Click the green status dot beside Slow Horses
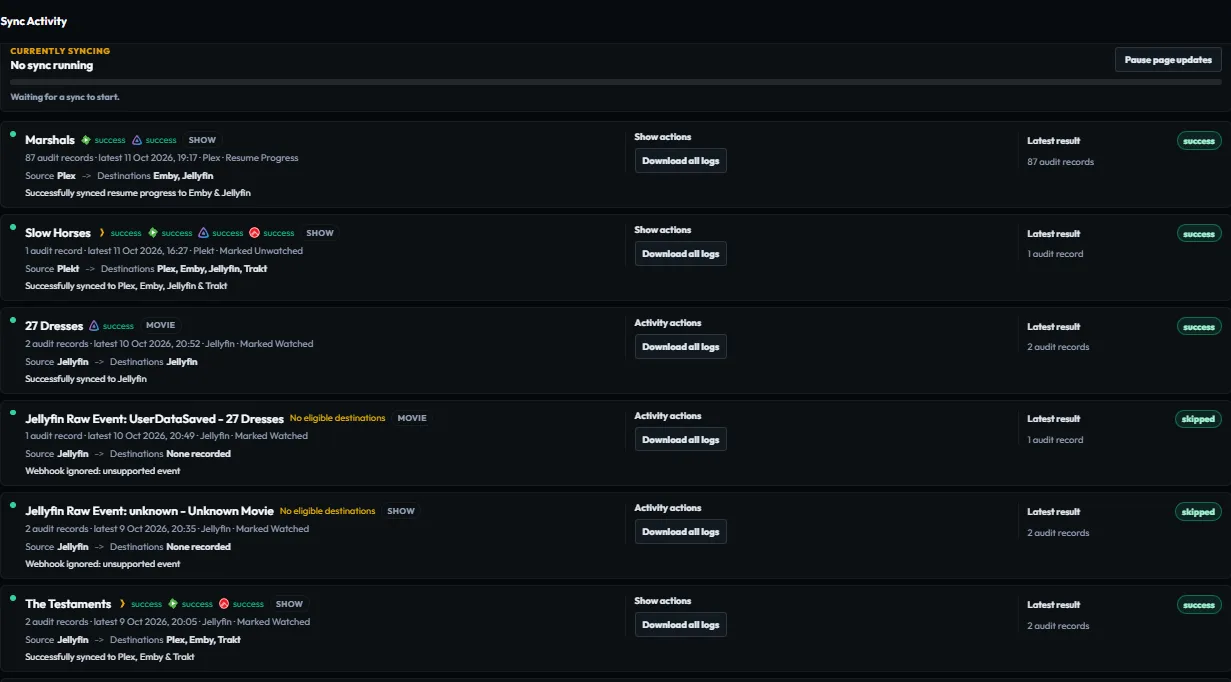 pyautogui.click(x=13, y=226)
